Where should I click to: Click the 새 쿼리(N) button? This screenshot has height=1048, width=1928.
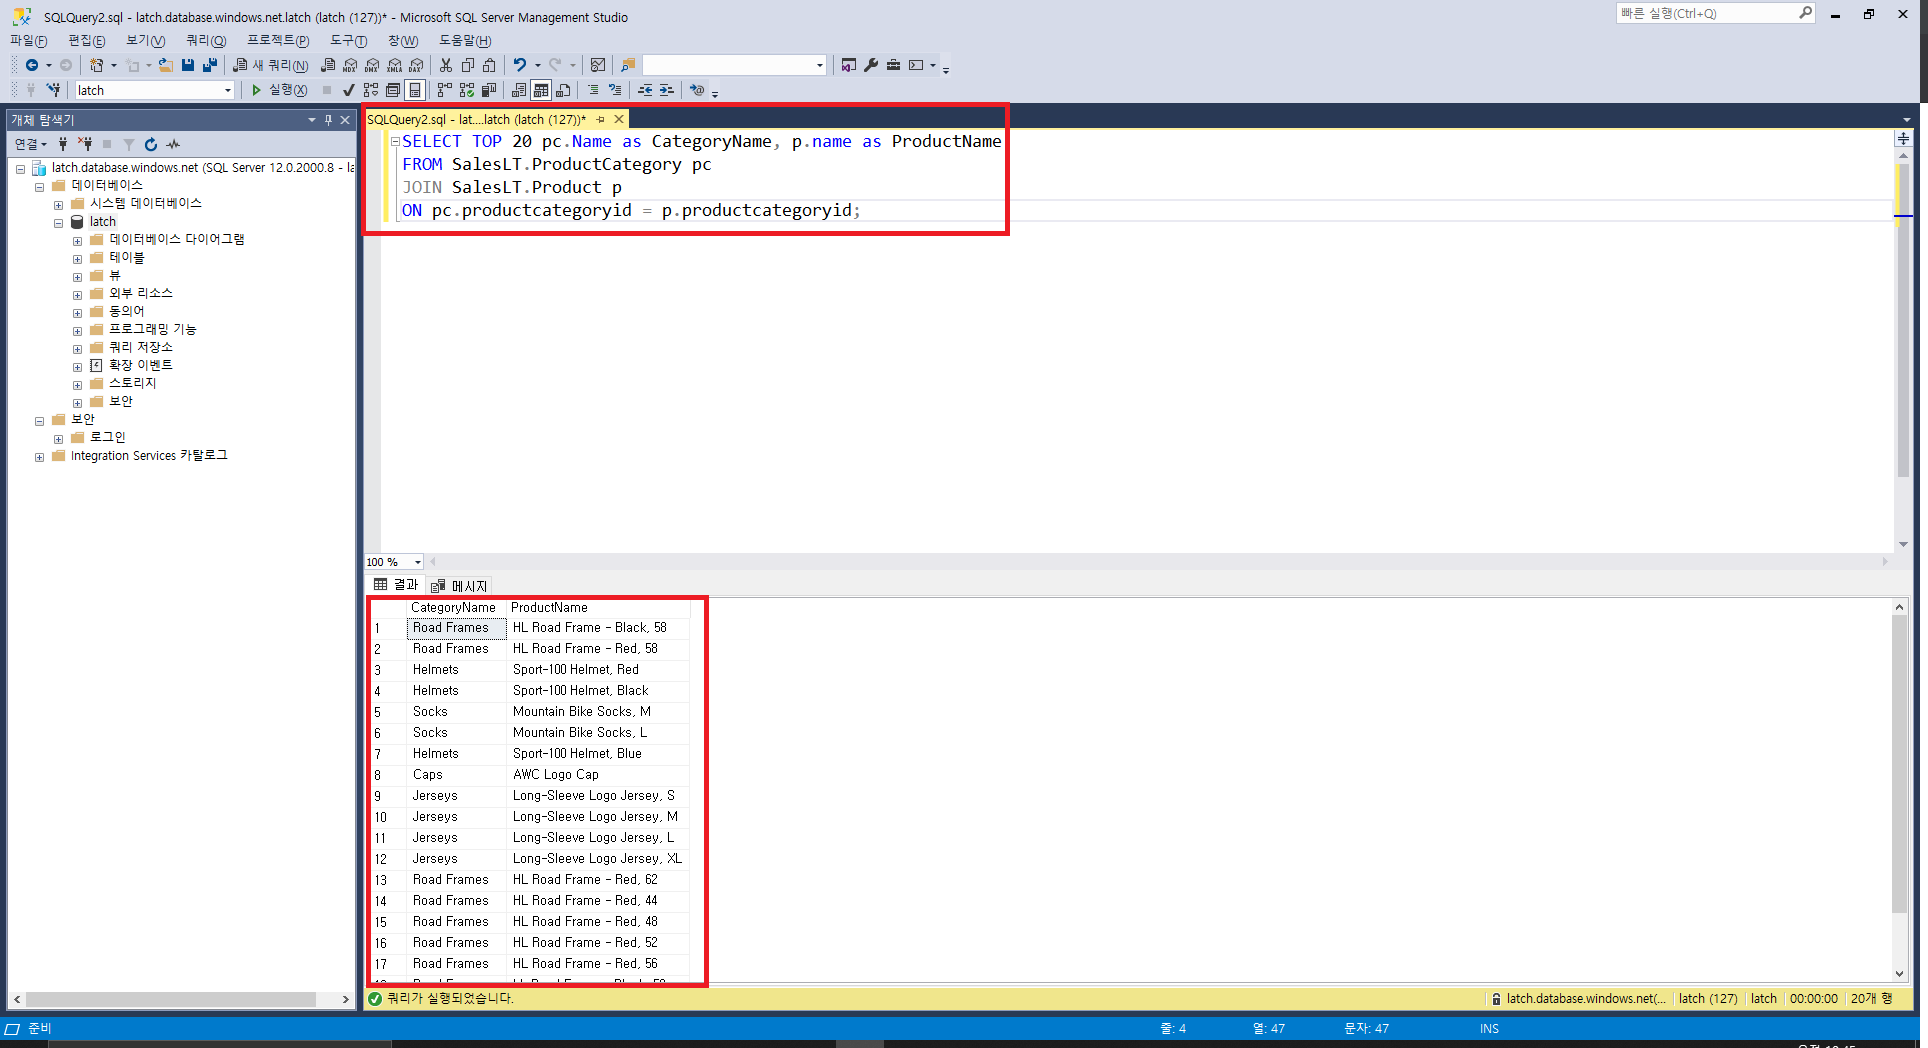coord(270,65)
